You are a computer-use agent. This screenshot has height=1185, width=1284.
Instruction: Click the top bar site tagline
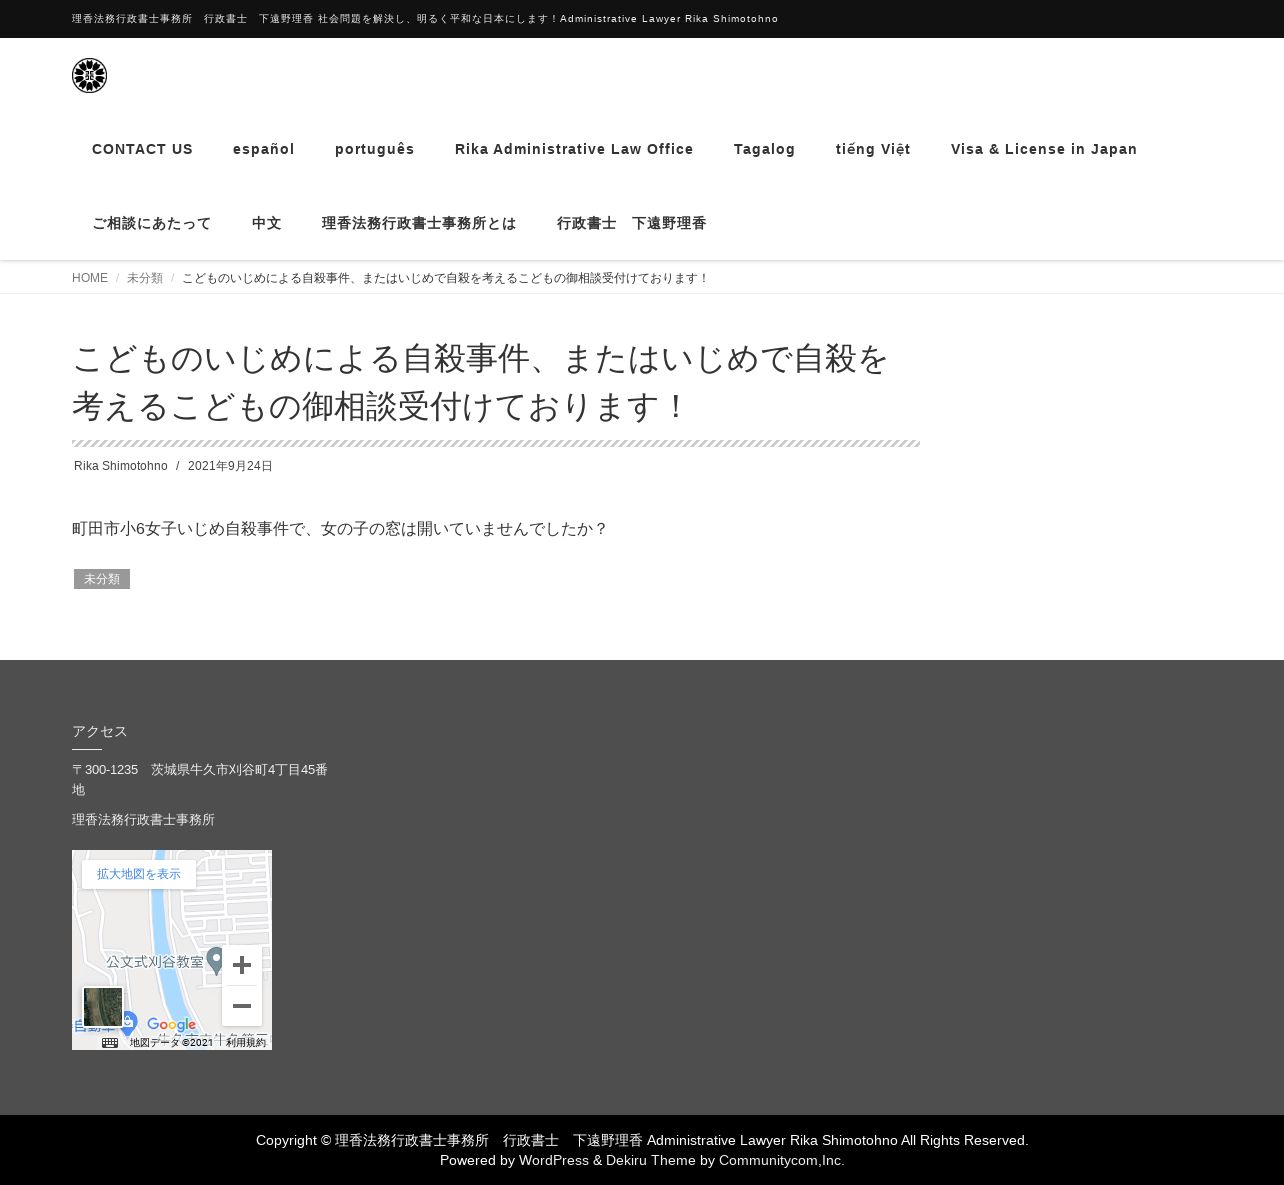(x=425, y=19)
